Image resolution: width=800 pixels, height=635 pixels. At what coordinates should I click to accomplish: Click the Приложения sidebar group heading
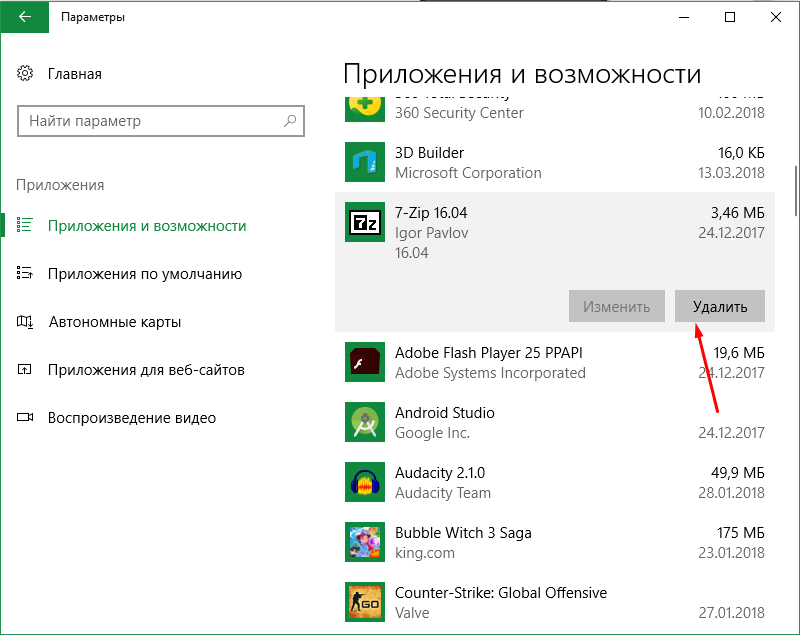60,185
